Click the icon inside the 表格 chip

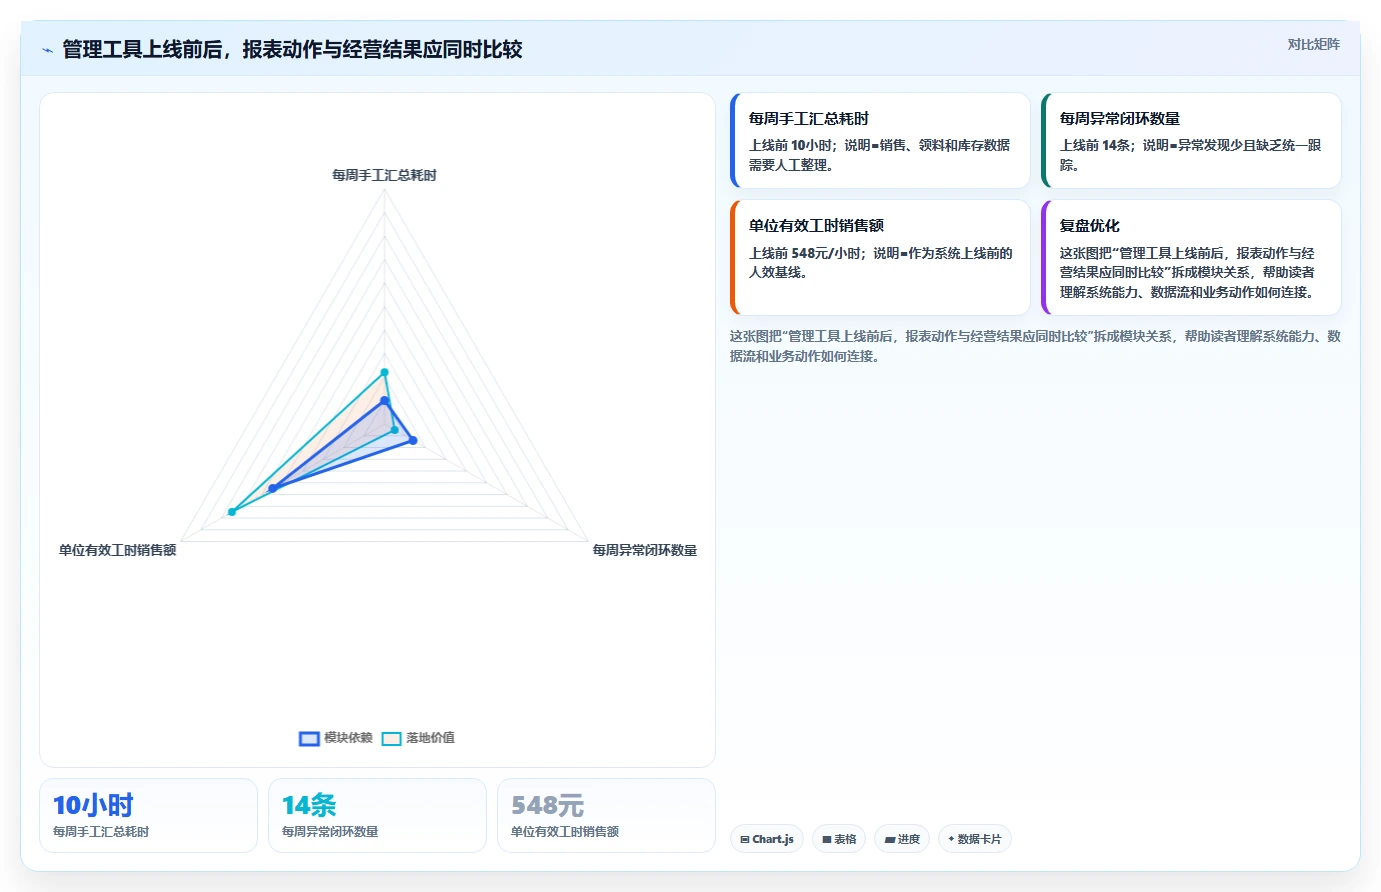tap(827, 840)
